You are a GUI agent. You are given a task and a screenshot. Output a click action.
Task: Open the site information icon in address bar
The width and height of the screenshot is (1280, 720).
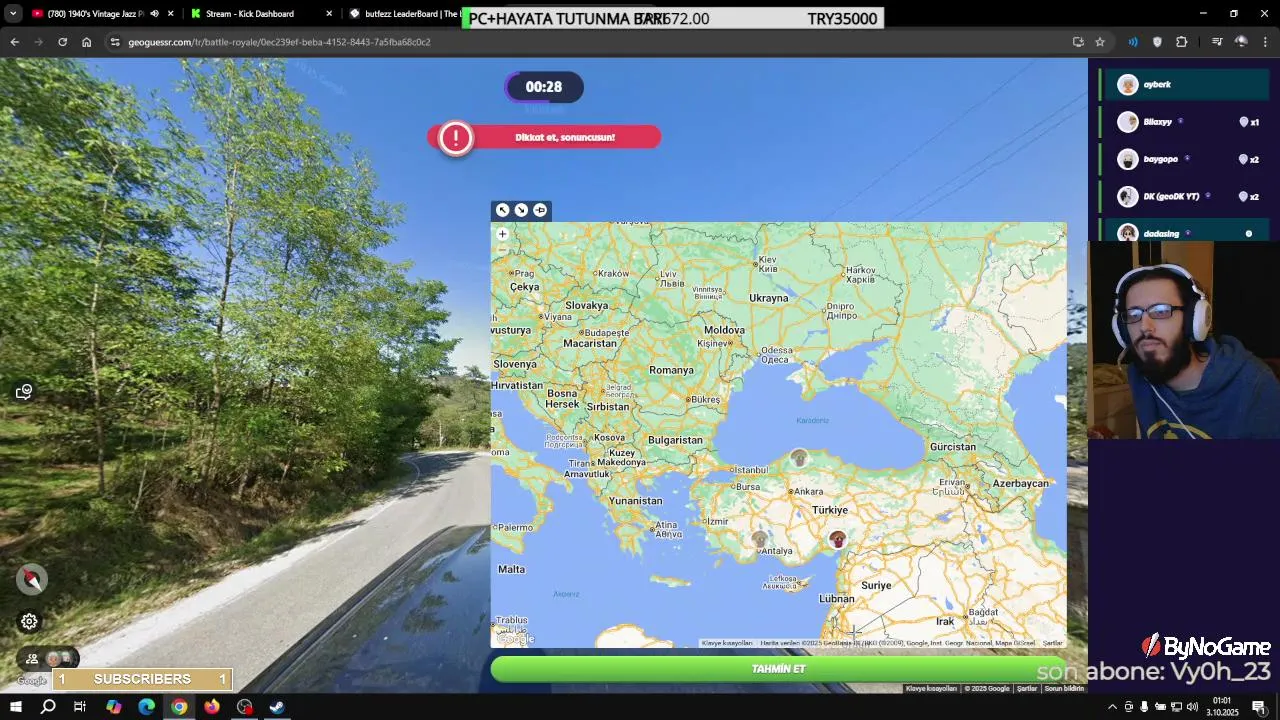[x=115, y=42]
